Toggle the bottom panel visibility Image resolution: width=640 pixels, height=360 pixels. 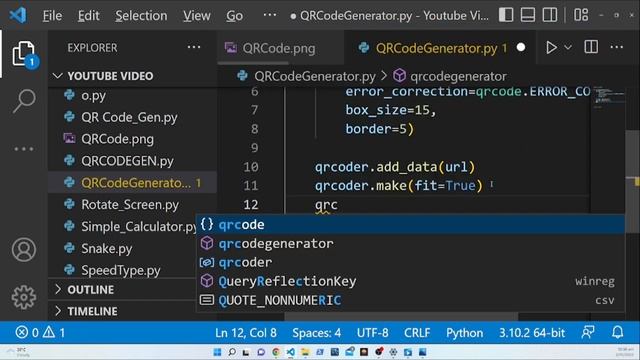pos(528,15)
